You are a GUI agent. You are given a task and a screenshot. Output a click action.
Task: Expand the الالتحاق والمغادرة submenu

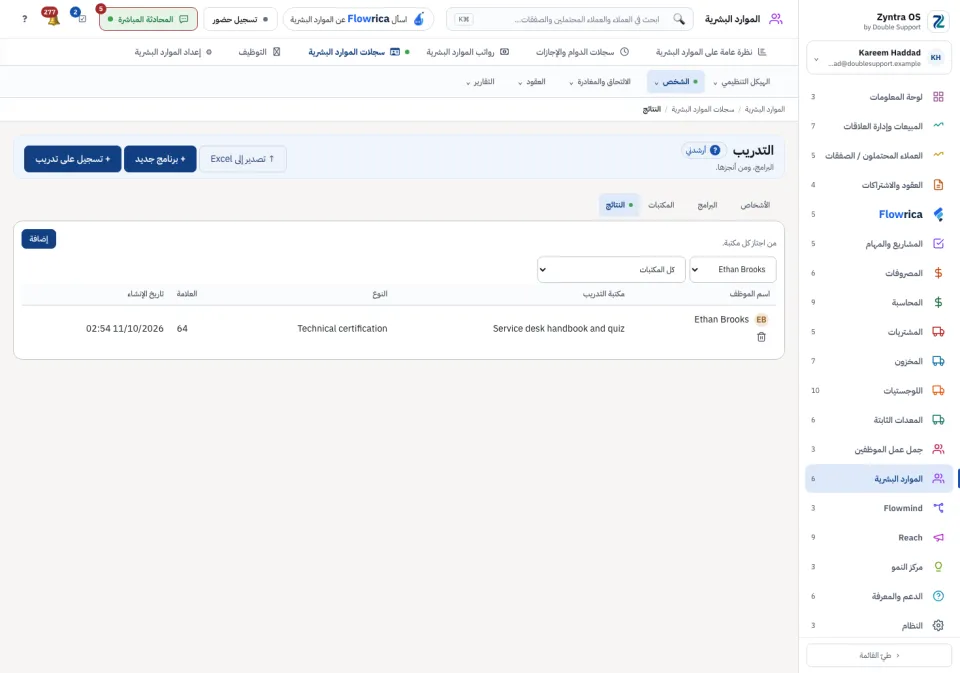599,82
